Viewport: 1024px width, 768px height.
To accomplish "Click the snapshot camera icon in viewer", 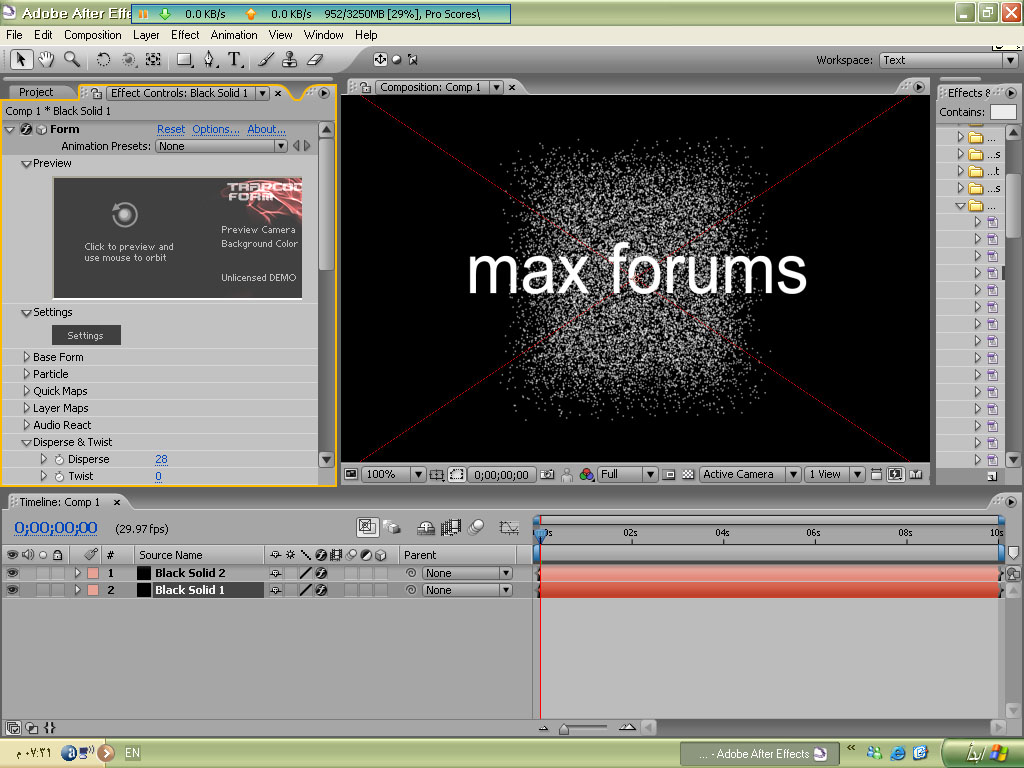I will 547,475.
